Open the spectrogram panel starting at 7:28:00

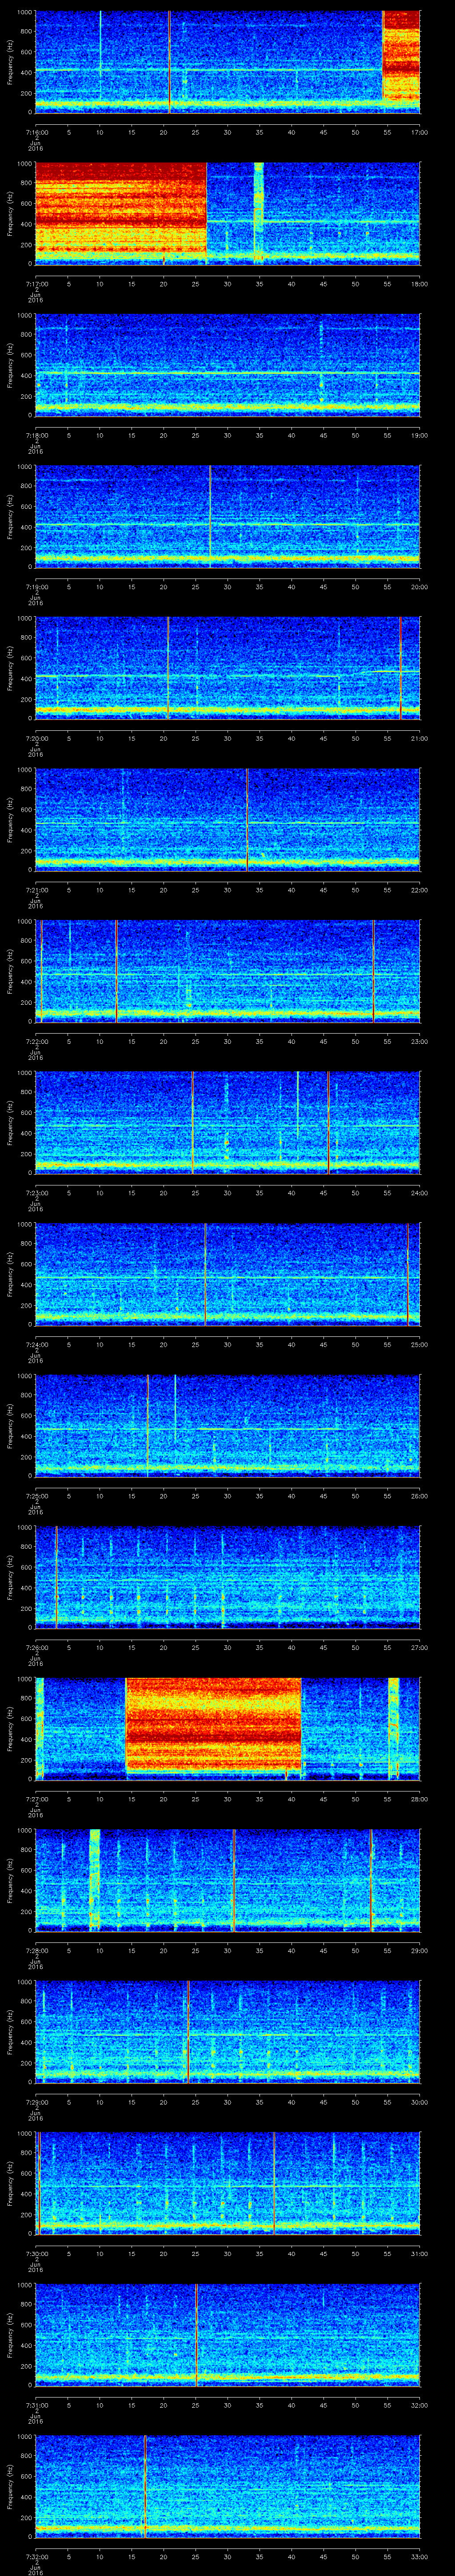pyautogui.click(x=228, y=1880)
